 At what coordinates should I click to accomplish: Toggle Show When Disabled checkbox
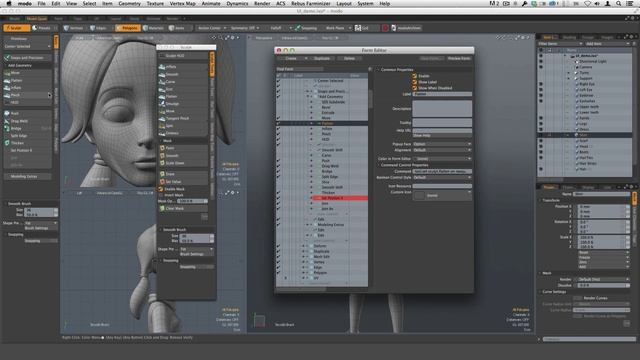pos(415,88)
